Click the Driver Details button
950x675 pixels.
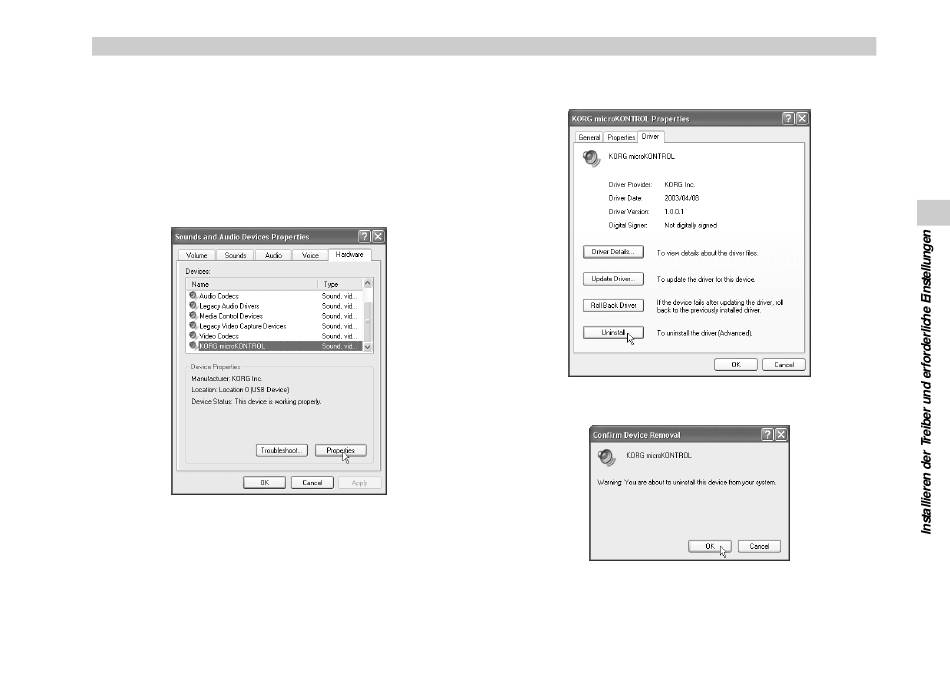[x=613, y=251]
